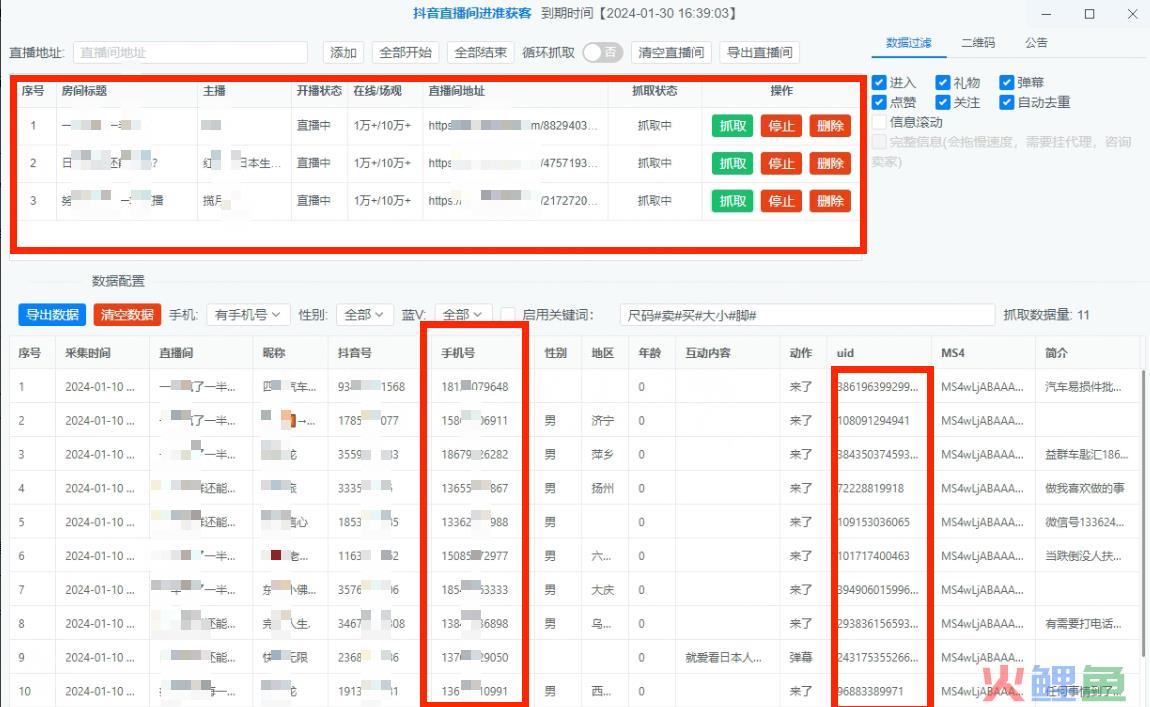The height and width of the screenshot is (707, 1150).
Task: Uncheck the 弹幕 filter checkbox
Action: pyautogui.click(x=1007, y=83)
